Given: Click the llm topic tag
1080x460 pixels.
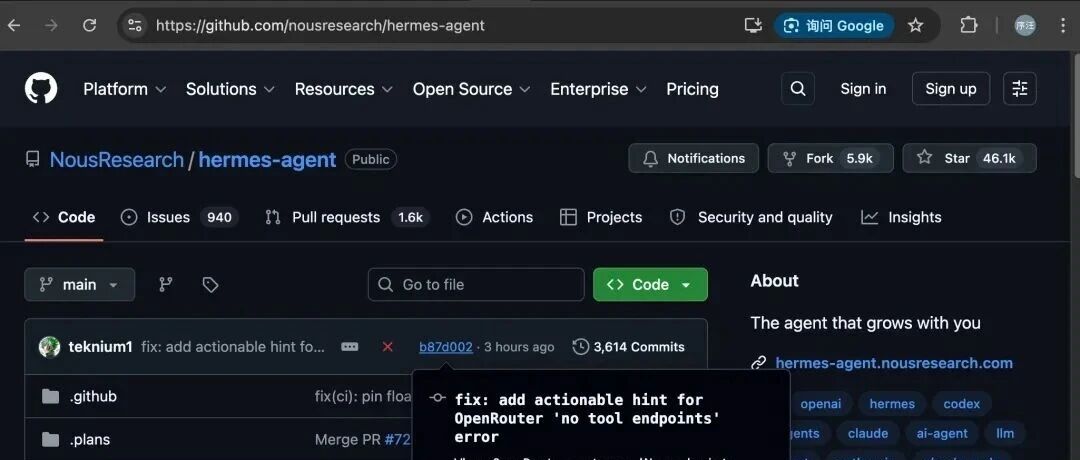Looking at the screenshot, I should [x=1005, y=434].
